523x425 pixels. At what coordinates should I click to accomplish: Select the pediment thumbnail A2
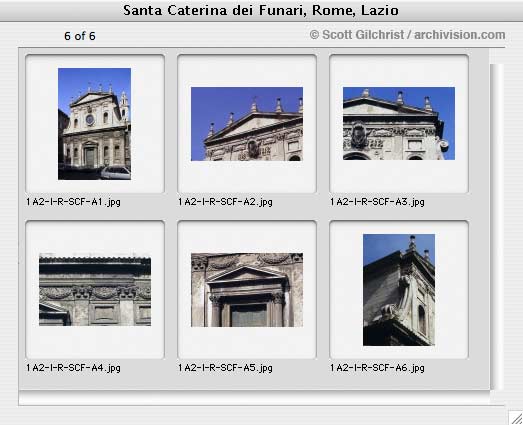pos(247,124)
